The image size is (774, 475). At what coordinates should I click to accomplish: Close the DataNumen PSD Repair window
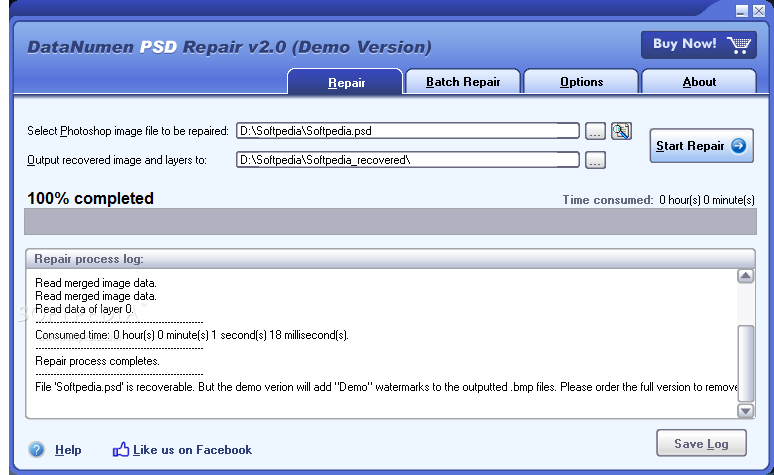pyautogui.click(x=759, y=11)
